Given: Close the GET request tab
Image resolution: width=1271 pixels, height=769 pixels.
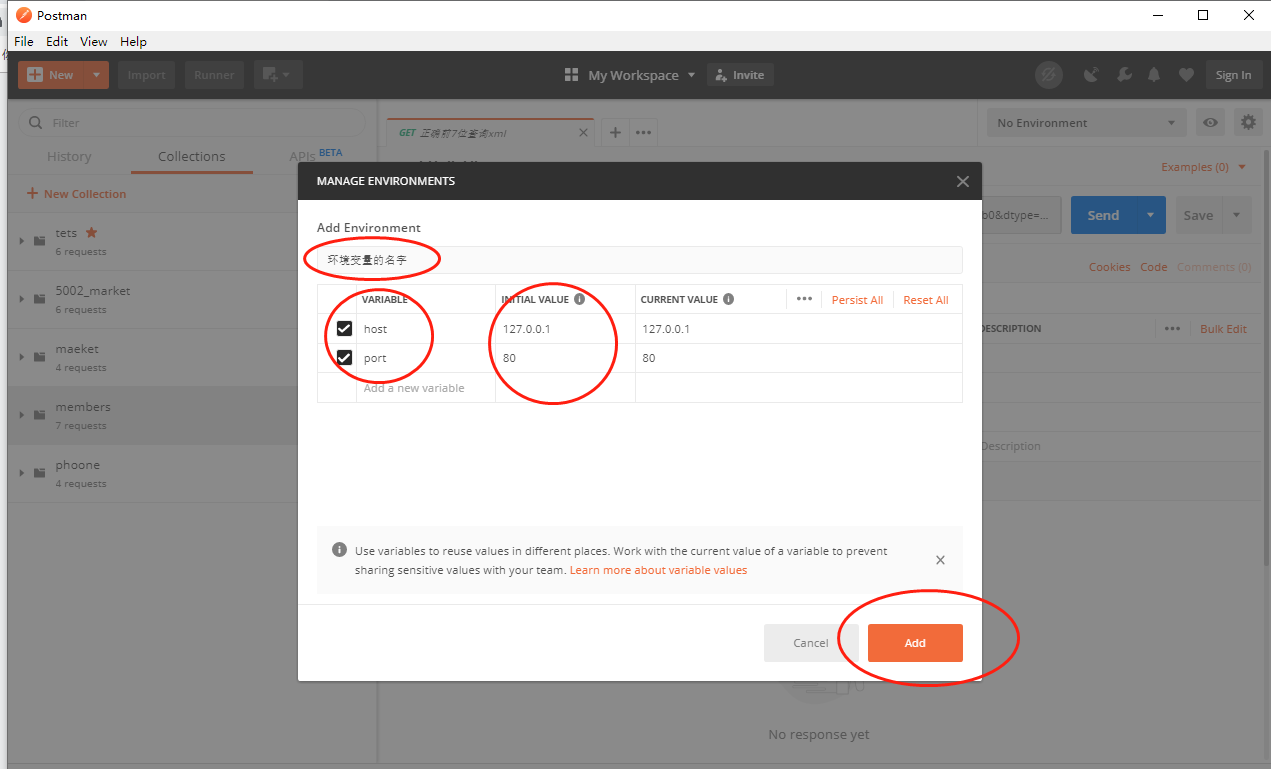Looking at the screenshot, I should 583,132.
